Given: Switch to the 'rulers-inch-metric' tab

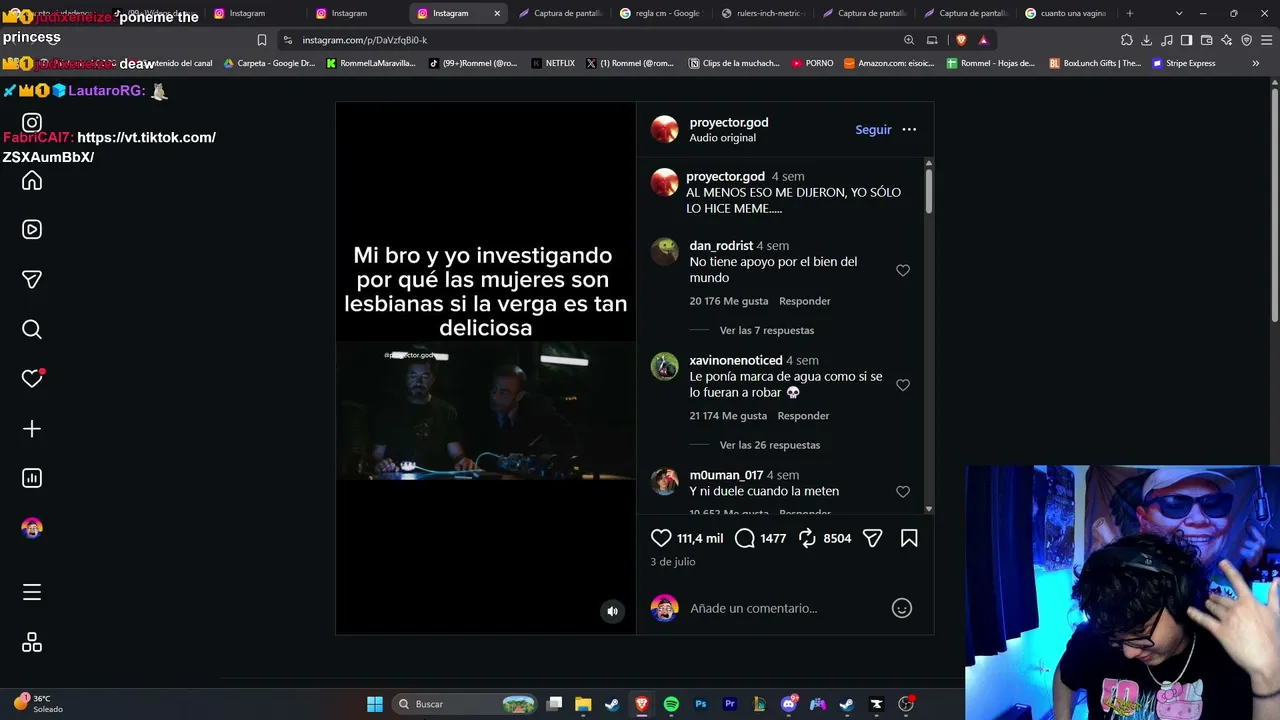Looking at the screenshot, I should [762, 13].
